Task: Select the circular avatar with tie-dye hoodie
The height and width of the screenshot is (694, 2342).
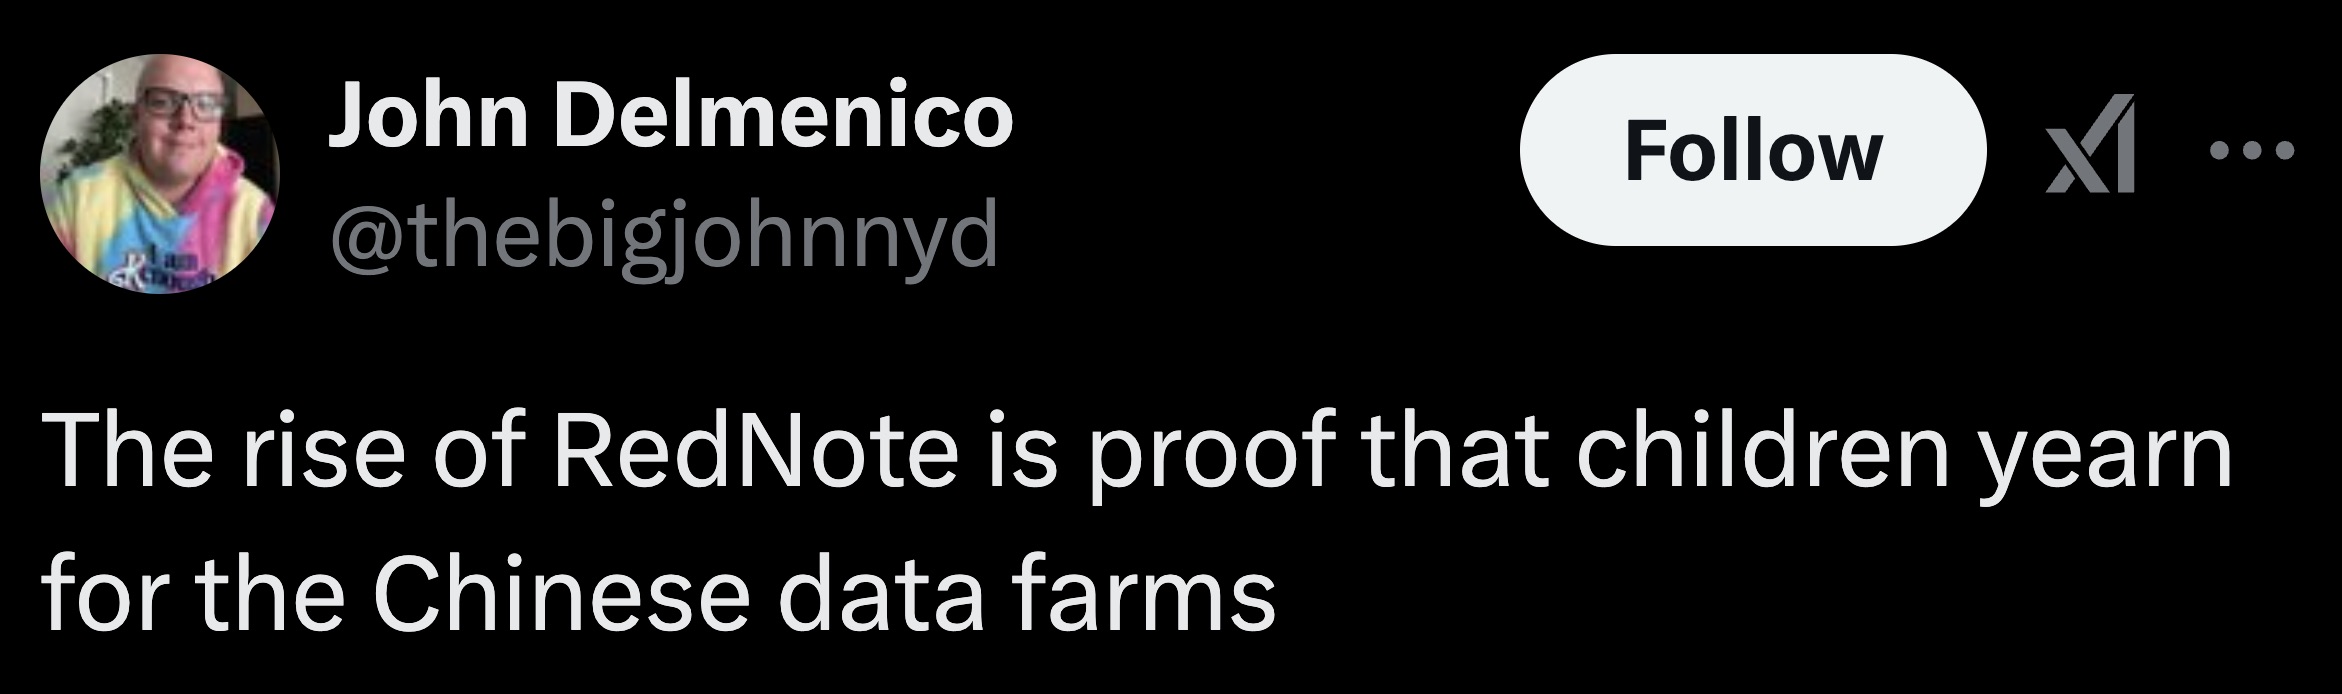Action: (x=160, y=174)
